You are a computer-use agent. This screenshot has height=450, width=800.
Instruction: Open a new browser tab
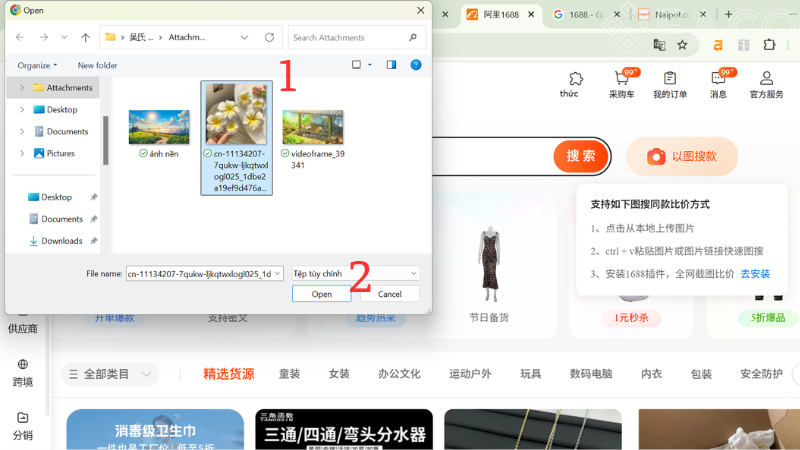pos(729,14)
